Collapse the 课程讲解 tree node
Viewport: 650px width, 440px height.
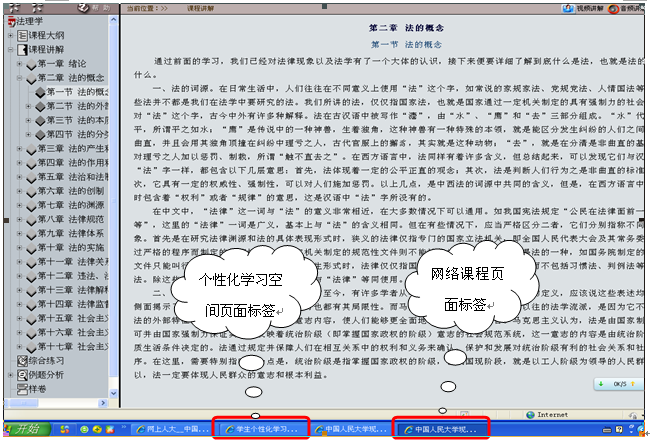(x=10, y=49)
